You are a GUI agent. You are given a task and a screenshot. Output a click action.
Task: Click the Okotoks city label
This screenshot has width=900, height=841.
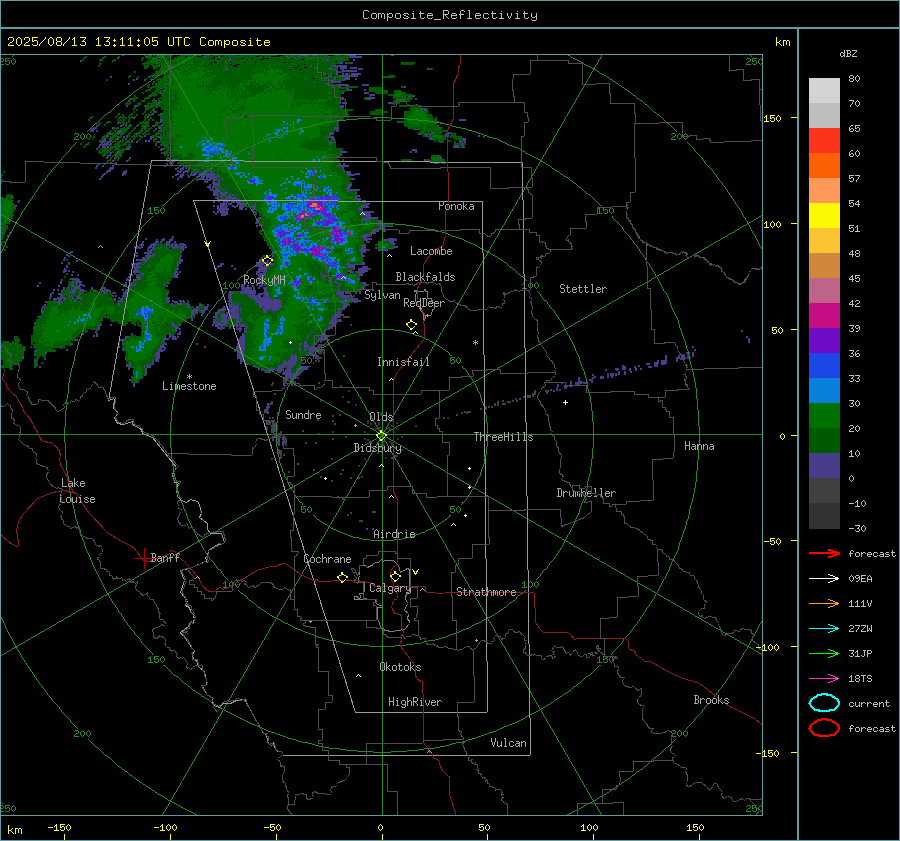coord(400,667)
